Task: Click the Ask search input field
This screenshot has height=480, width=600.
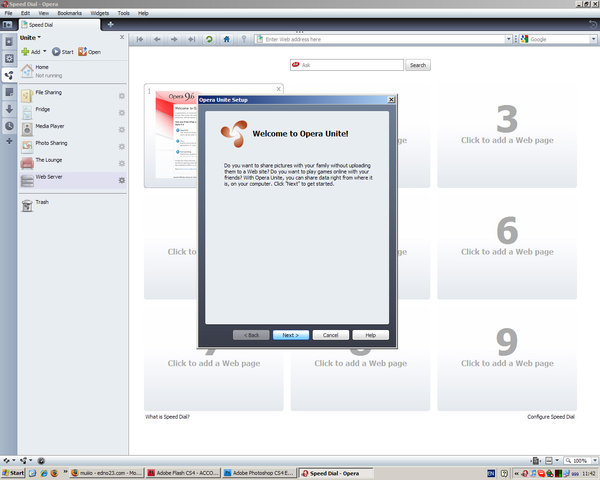Action: pyautogui.click(x=347, y=65)
